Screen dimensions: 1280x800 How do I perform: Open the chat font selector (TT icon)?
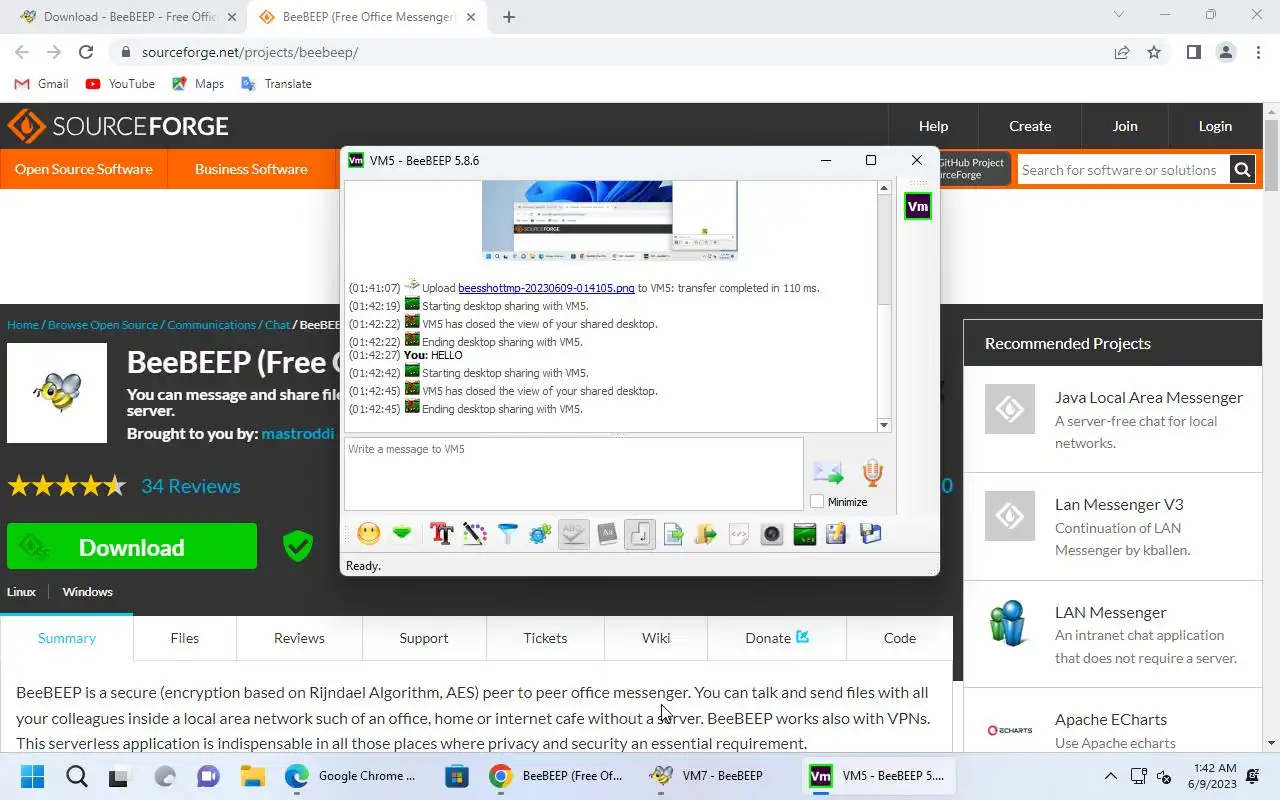pyautogui.click(x=442, y=534)
